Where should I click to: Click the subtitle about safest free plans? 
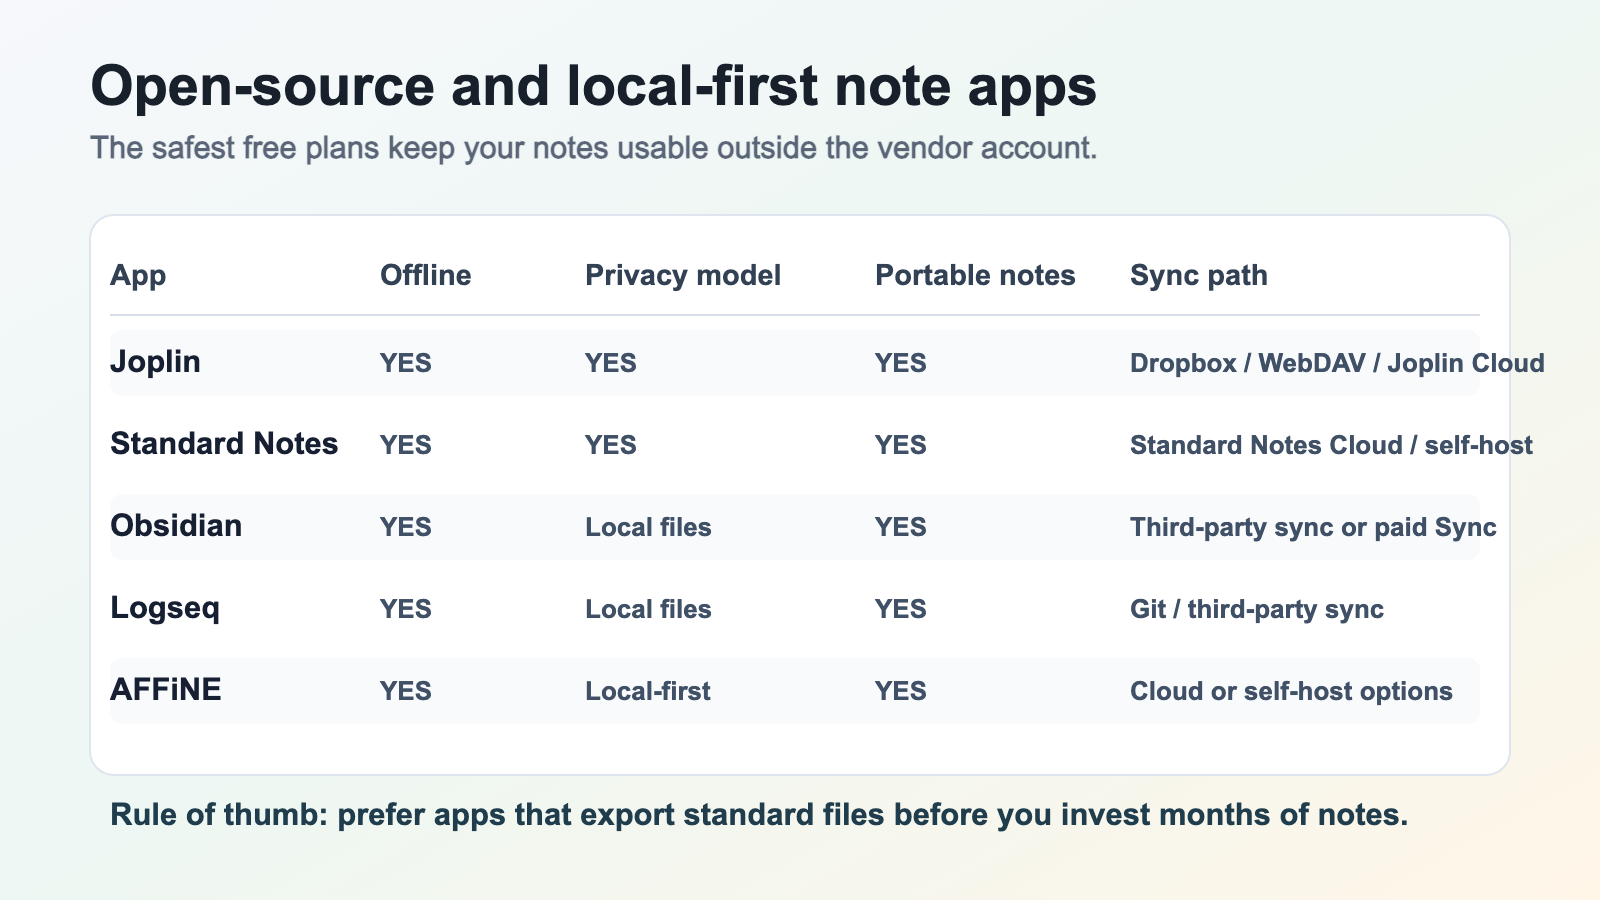(594, 148)
